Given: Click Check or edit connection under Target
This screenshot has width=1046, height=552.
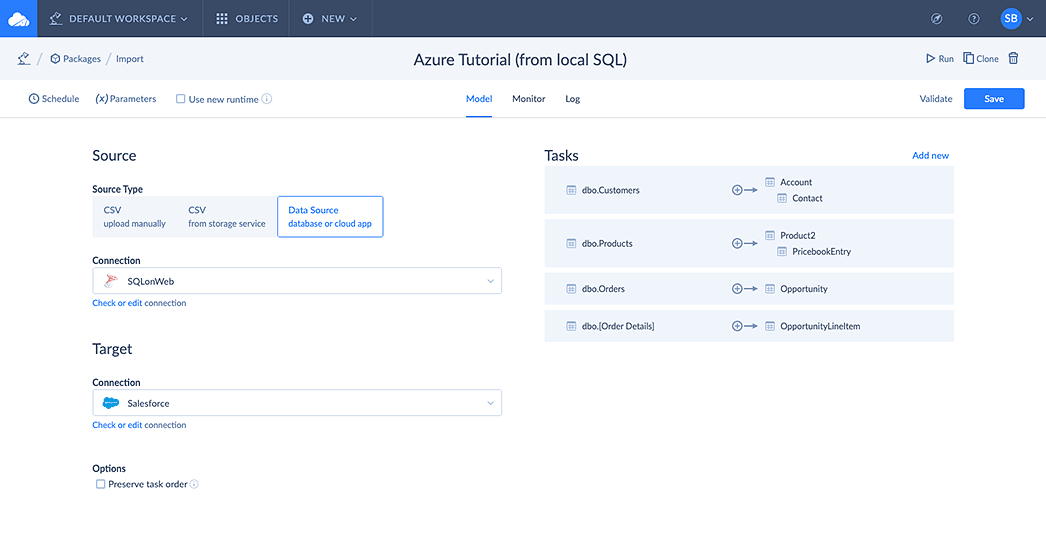Looking at the screenshot, I should tap(139, 425).
